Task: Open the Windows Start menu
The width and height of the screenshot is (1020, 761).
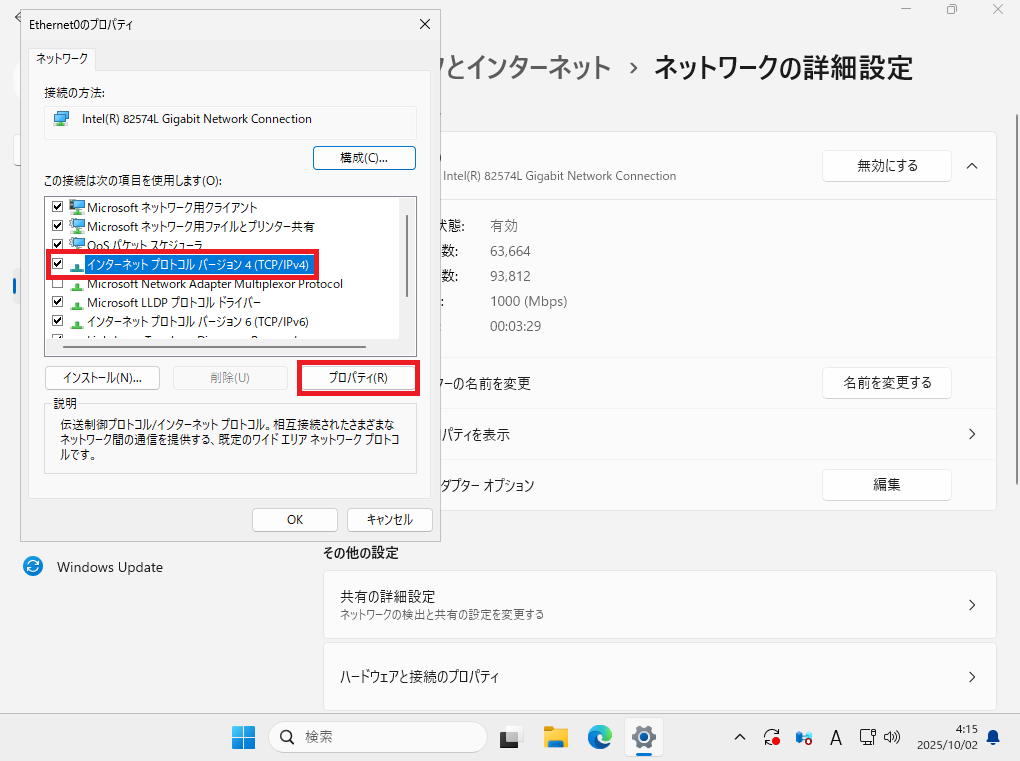Action: pyautogui.click(x=243, y=738)
